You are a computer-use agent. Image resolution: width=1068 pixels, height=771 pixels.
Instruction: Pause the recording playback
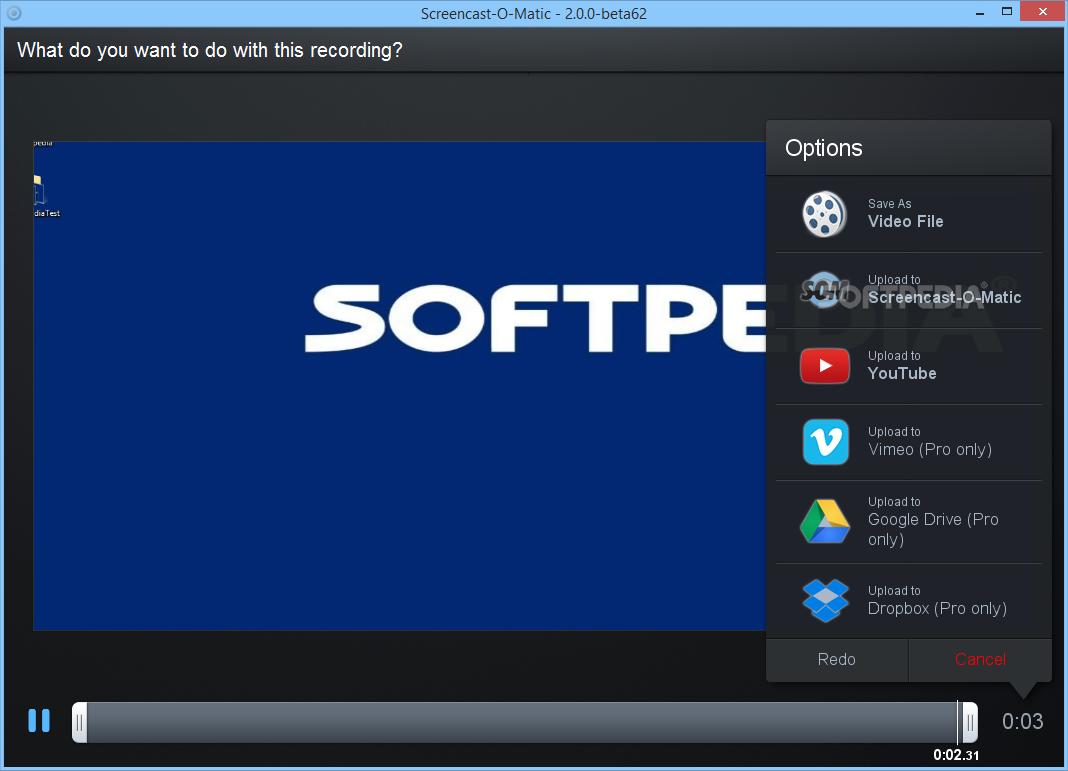pyautogui.click(x=39, y=721)
